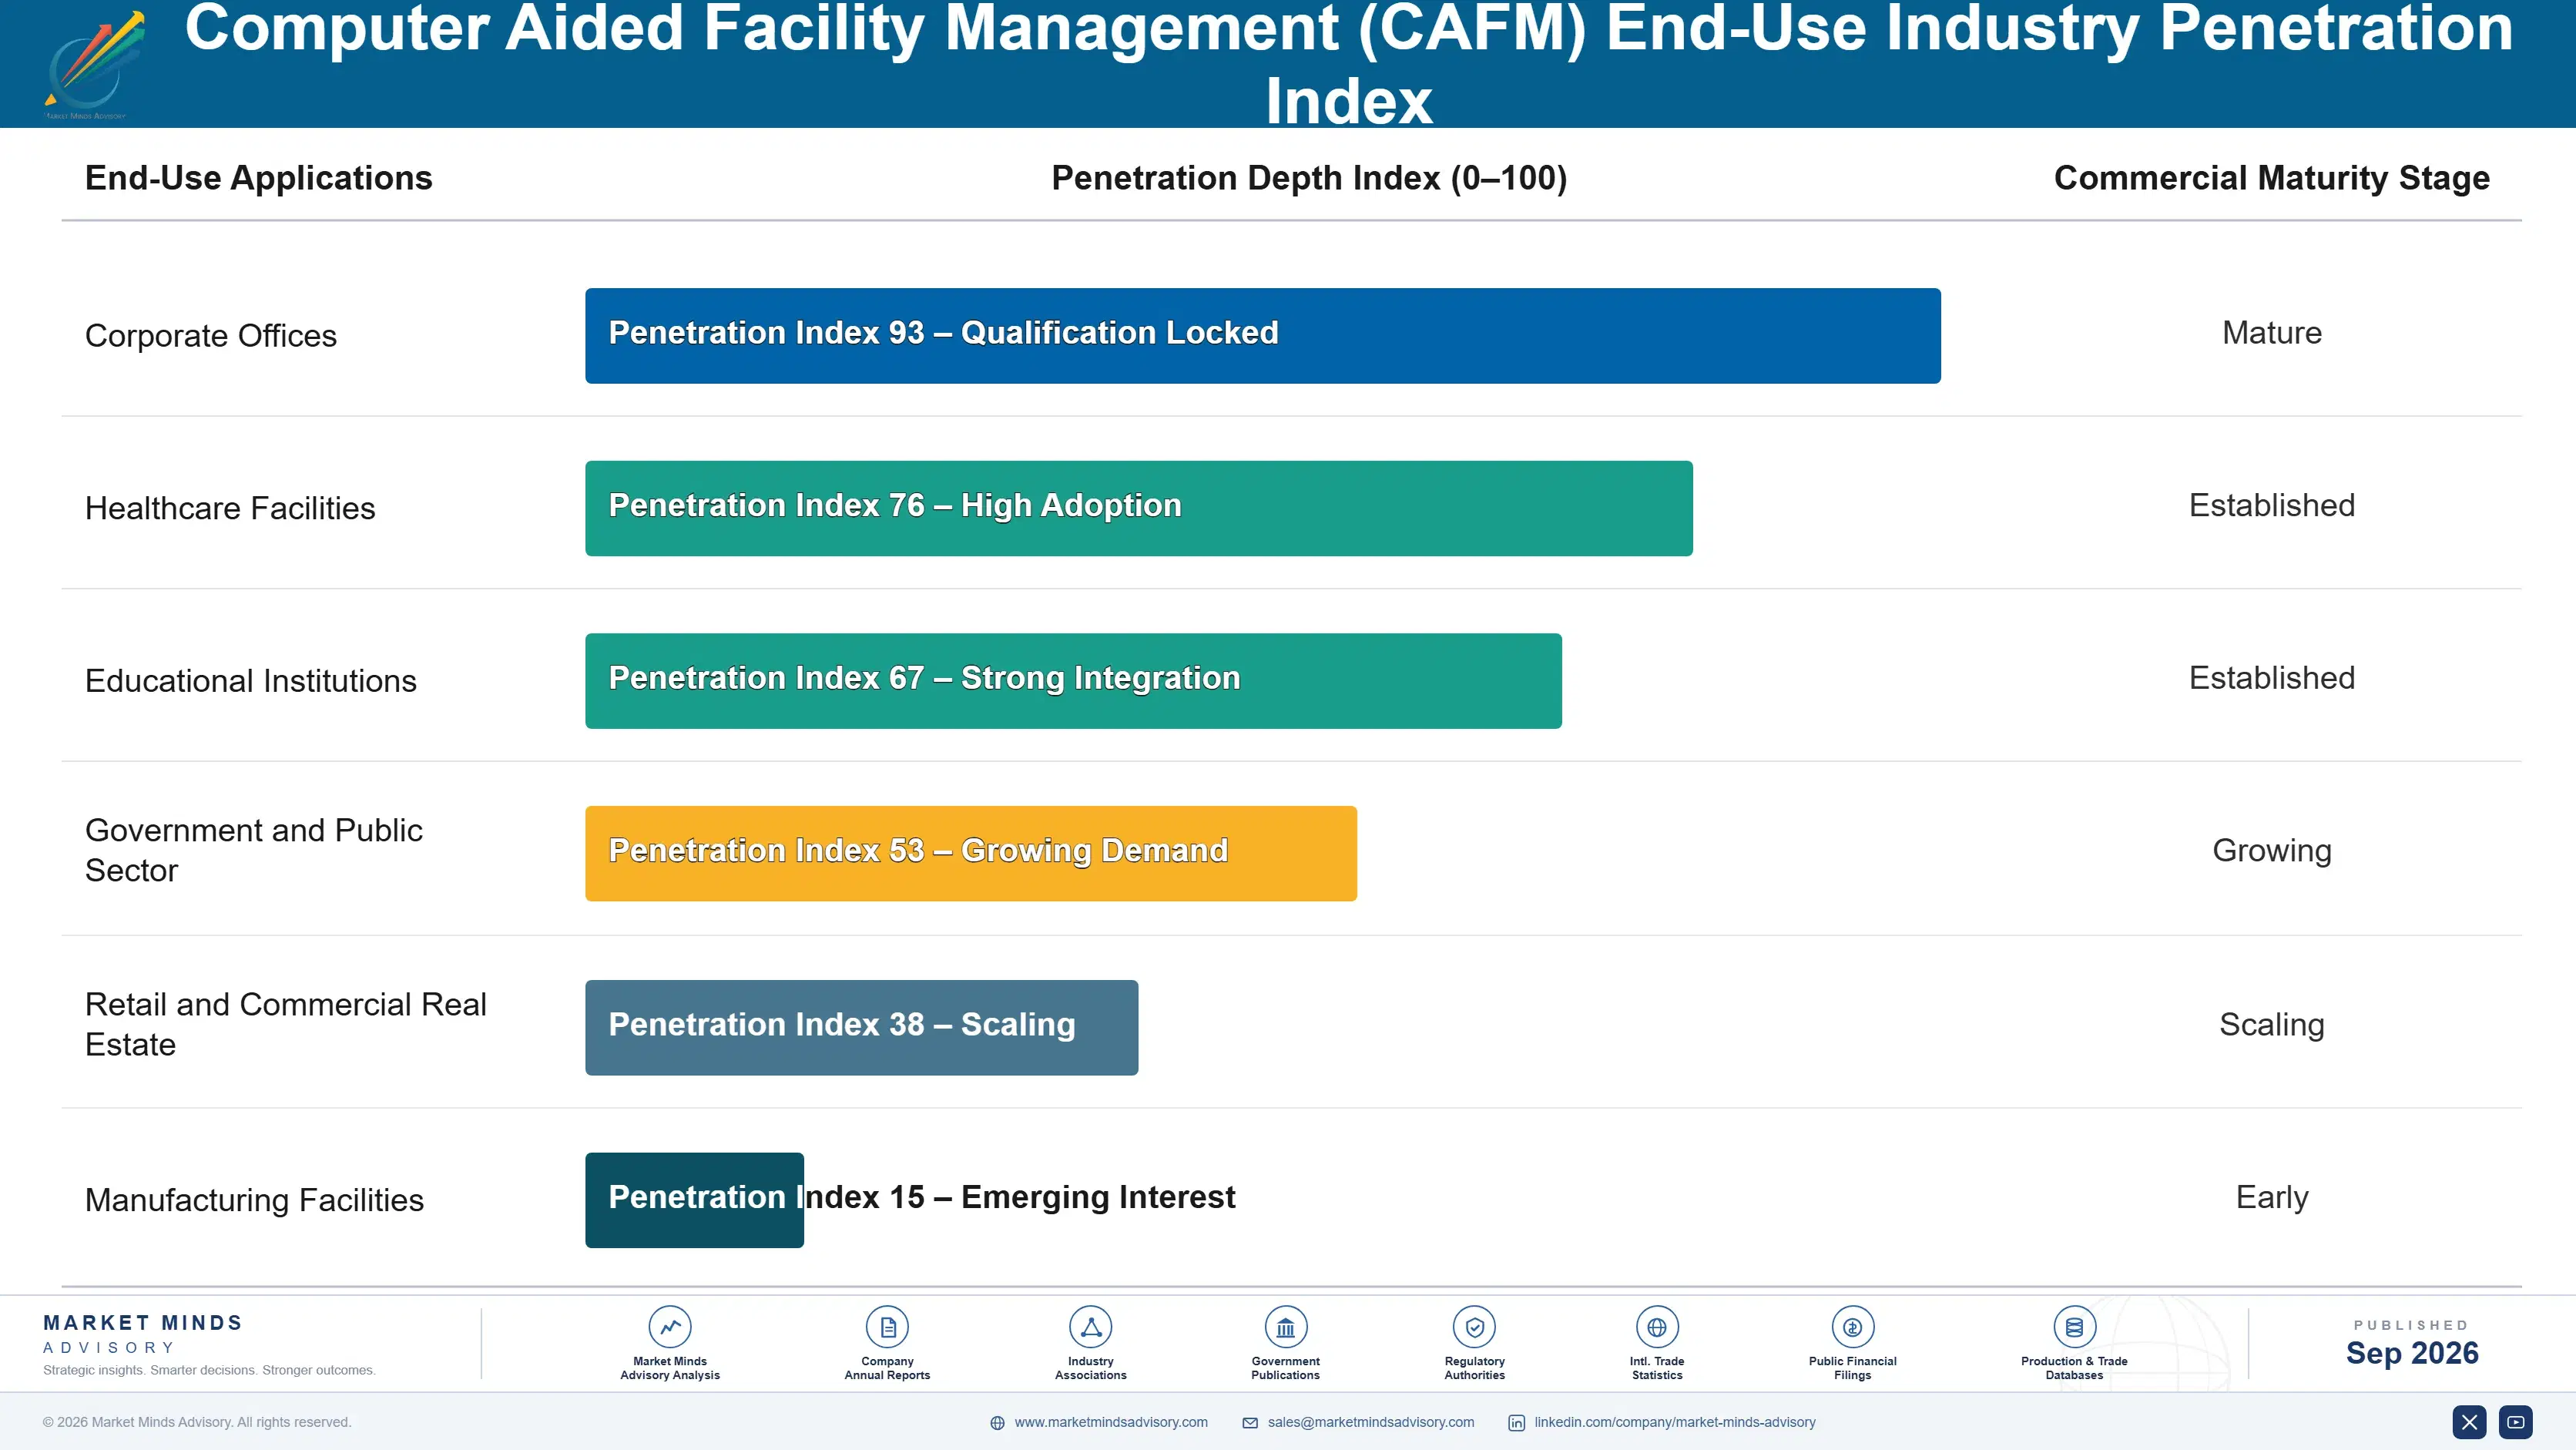This screenshot has height=1450, width=2576.
Task: Click the sales@marketmindsadvisory.com email link
Action: click(1371, 1422)
